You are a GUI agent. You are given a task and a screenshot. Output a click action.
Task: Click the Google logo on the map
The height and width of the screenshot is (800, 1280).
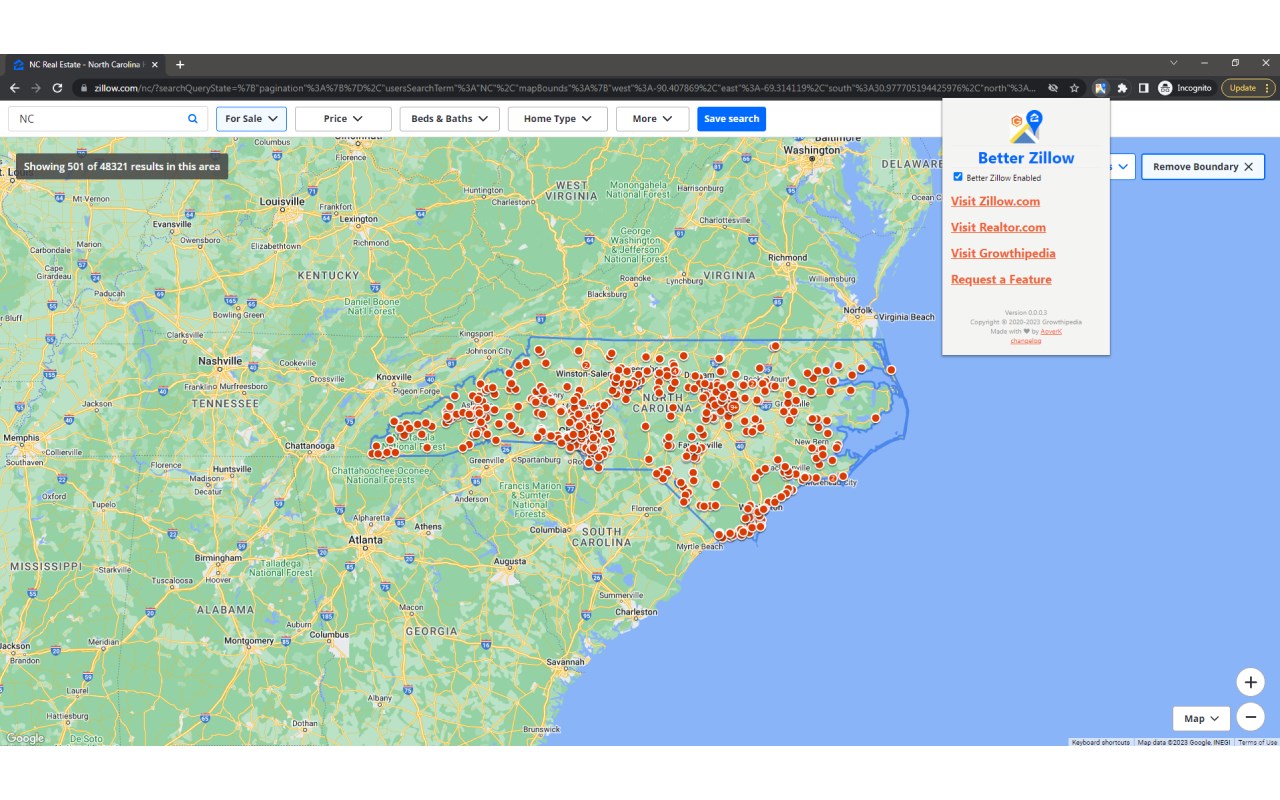click(25, 738)
